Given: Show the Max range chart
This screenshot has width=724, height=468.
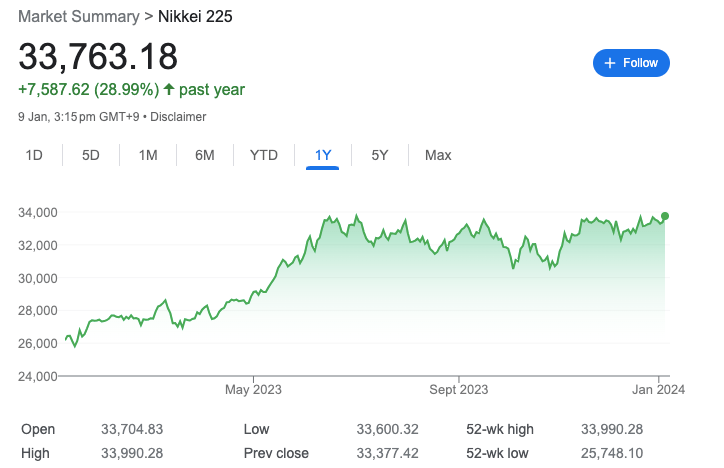Looking at the screenshot, I should pos(438,155).
